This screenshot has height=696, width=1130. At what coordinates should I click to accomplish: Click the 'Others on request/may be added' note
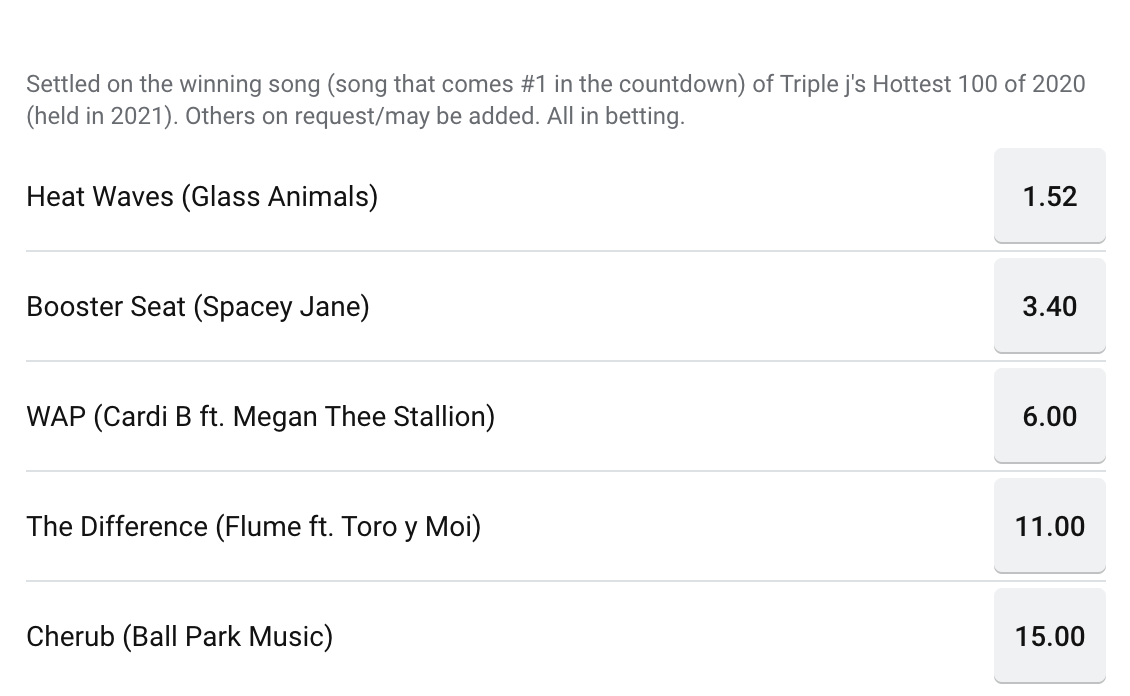(x=360, y=116)
